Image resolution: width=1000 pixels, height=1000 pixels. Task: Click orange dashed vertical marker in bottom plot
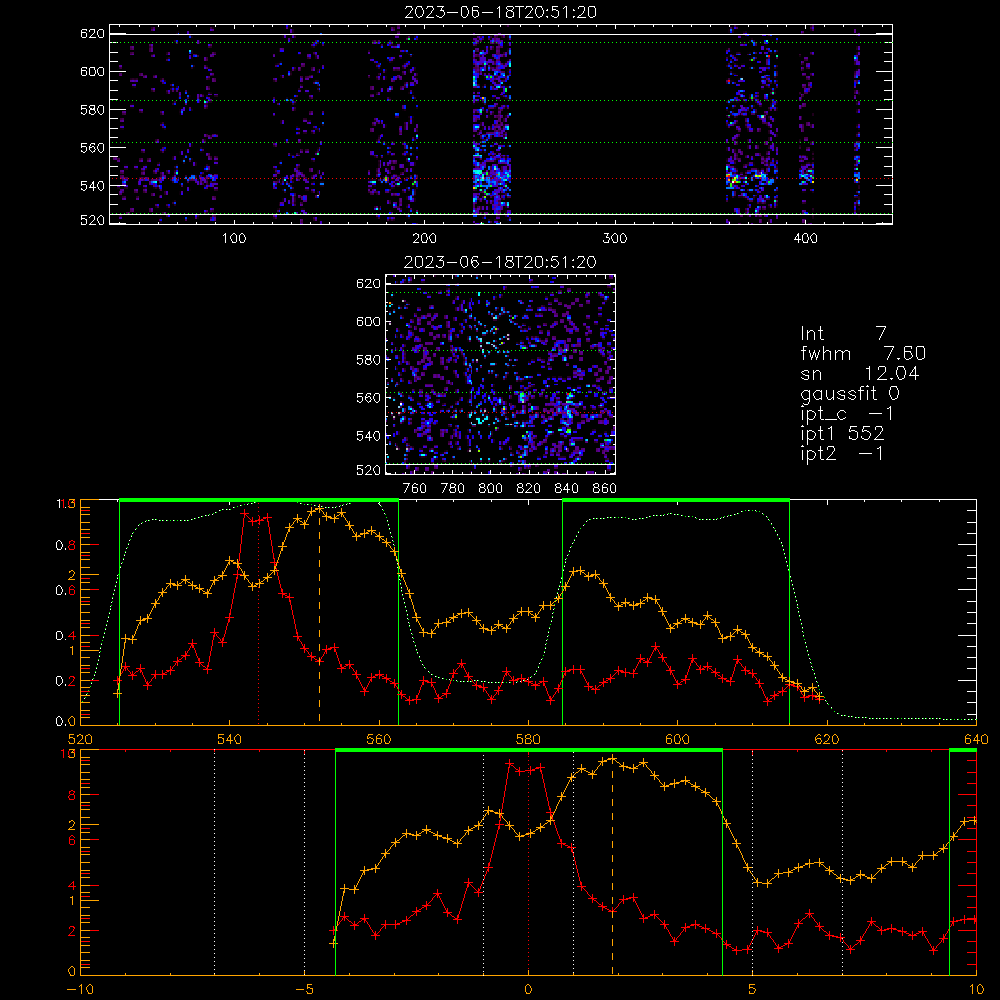[612, 864]
